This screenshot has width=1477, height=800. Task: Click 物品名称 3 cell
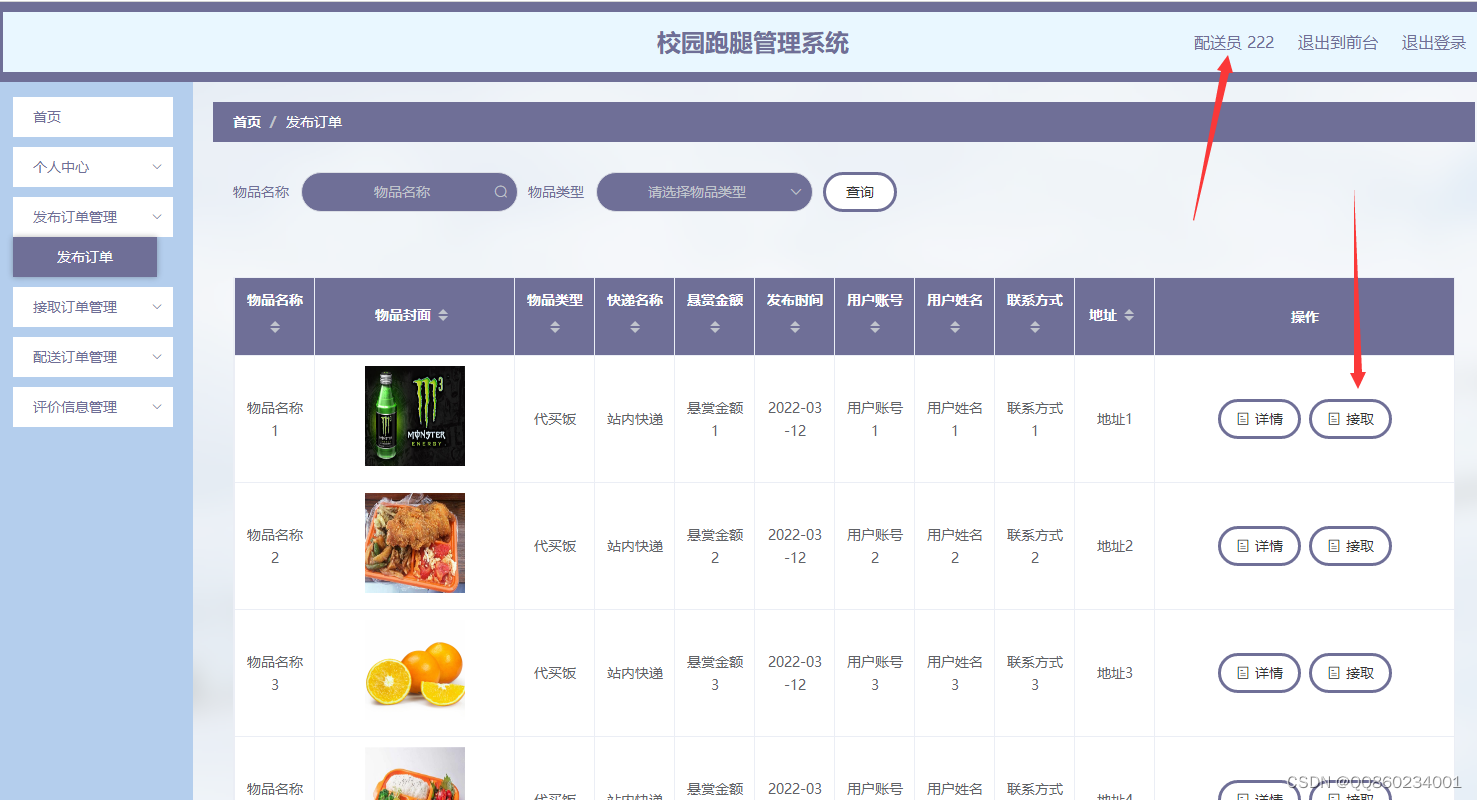click(x=275, y=673)
